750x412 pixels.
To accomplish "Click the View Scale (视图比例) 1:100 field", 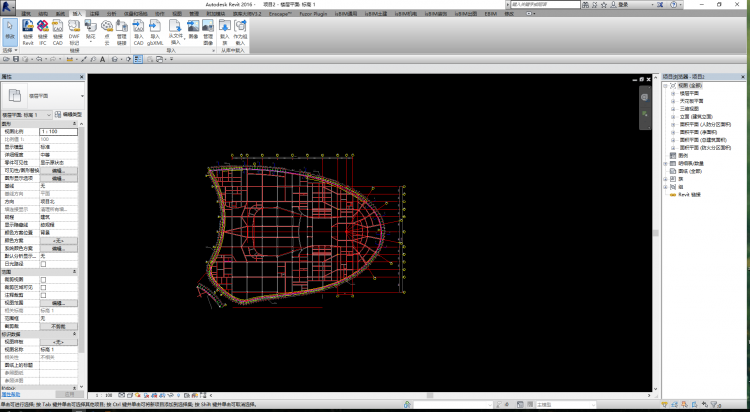I will [x=58, y=131].
